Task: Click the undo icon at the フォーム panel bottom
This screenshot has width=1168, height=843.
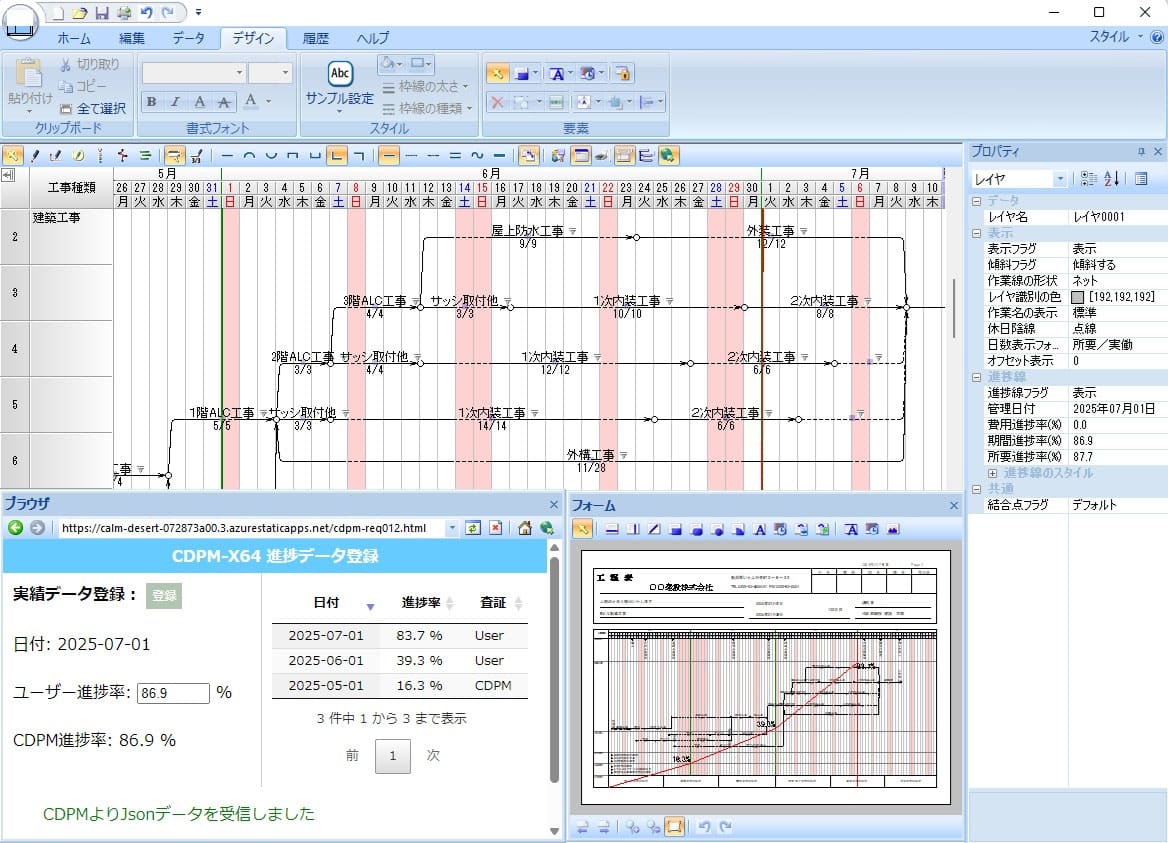Action: (x=704, y=827)
